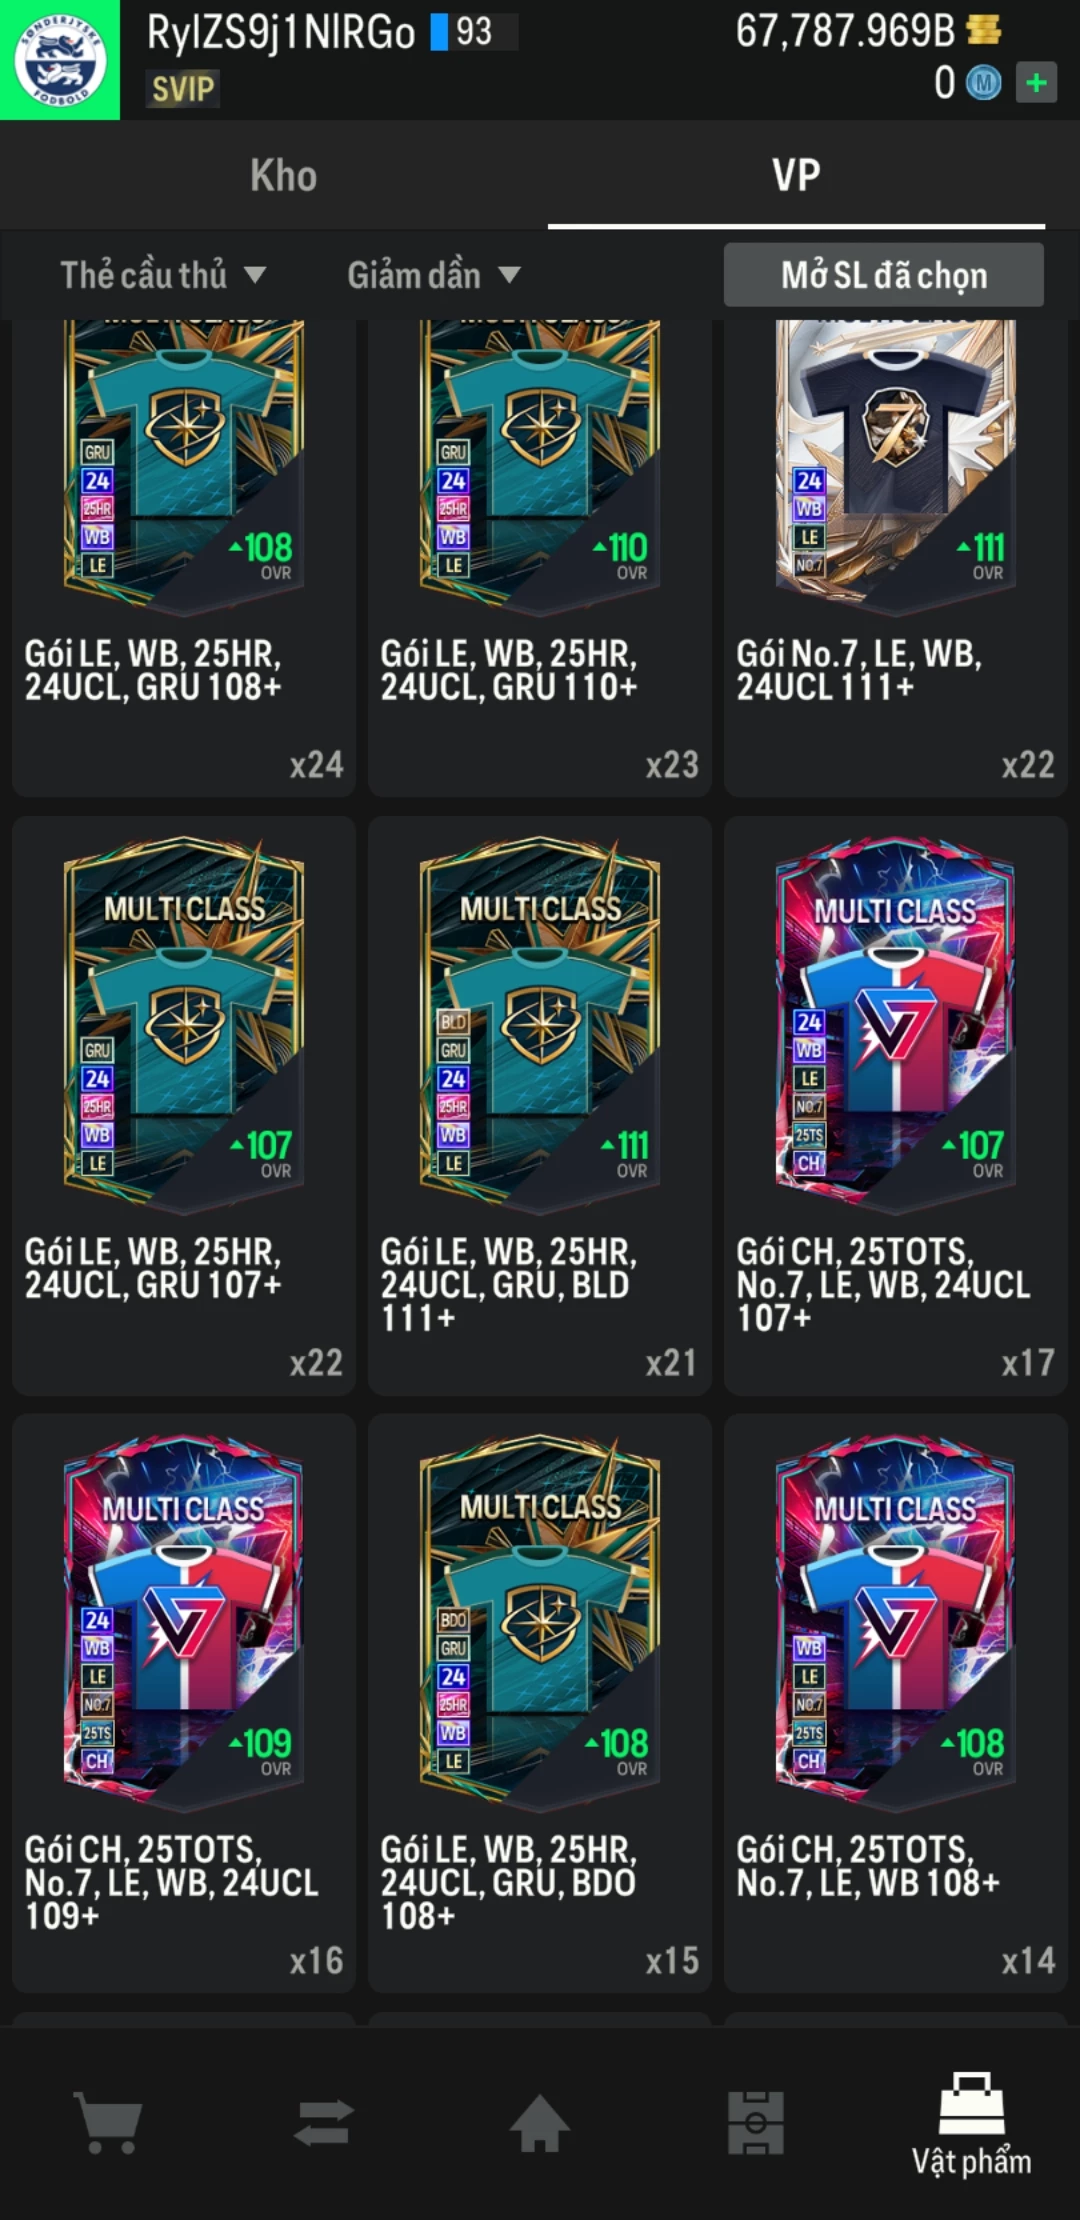Tap the SVIP badge
This screenshot has height=2220, width=1080.
coord(183,89)
